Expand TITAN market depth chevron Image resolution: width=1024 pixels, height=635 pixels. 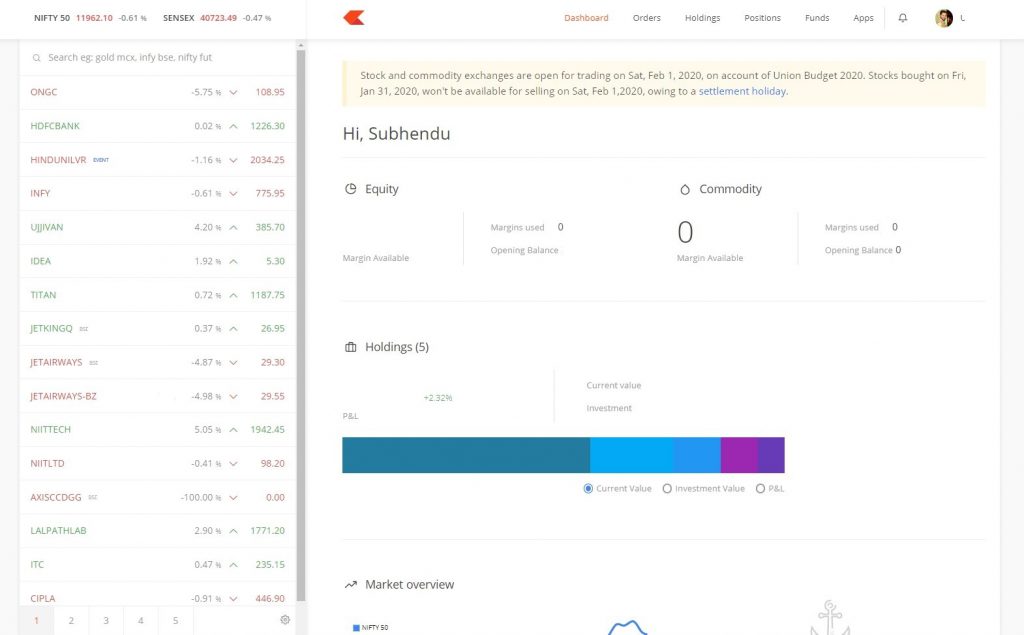(233, 295)
